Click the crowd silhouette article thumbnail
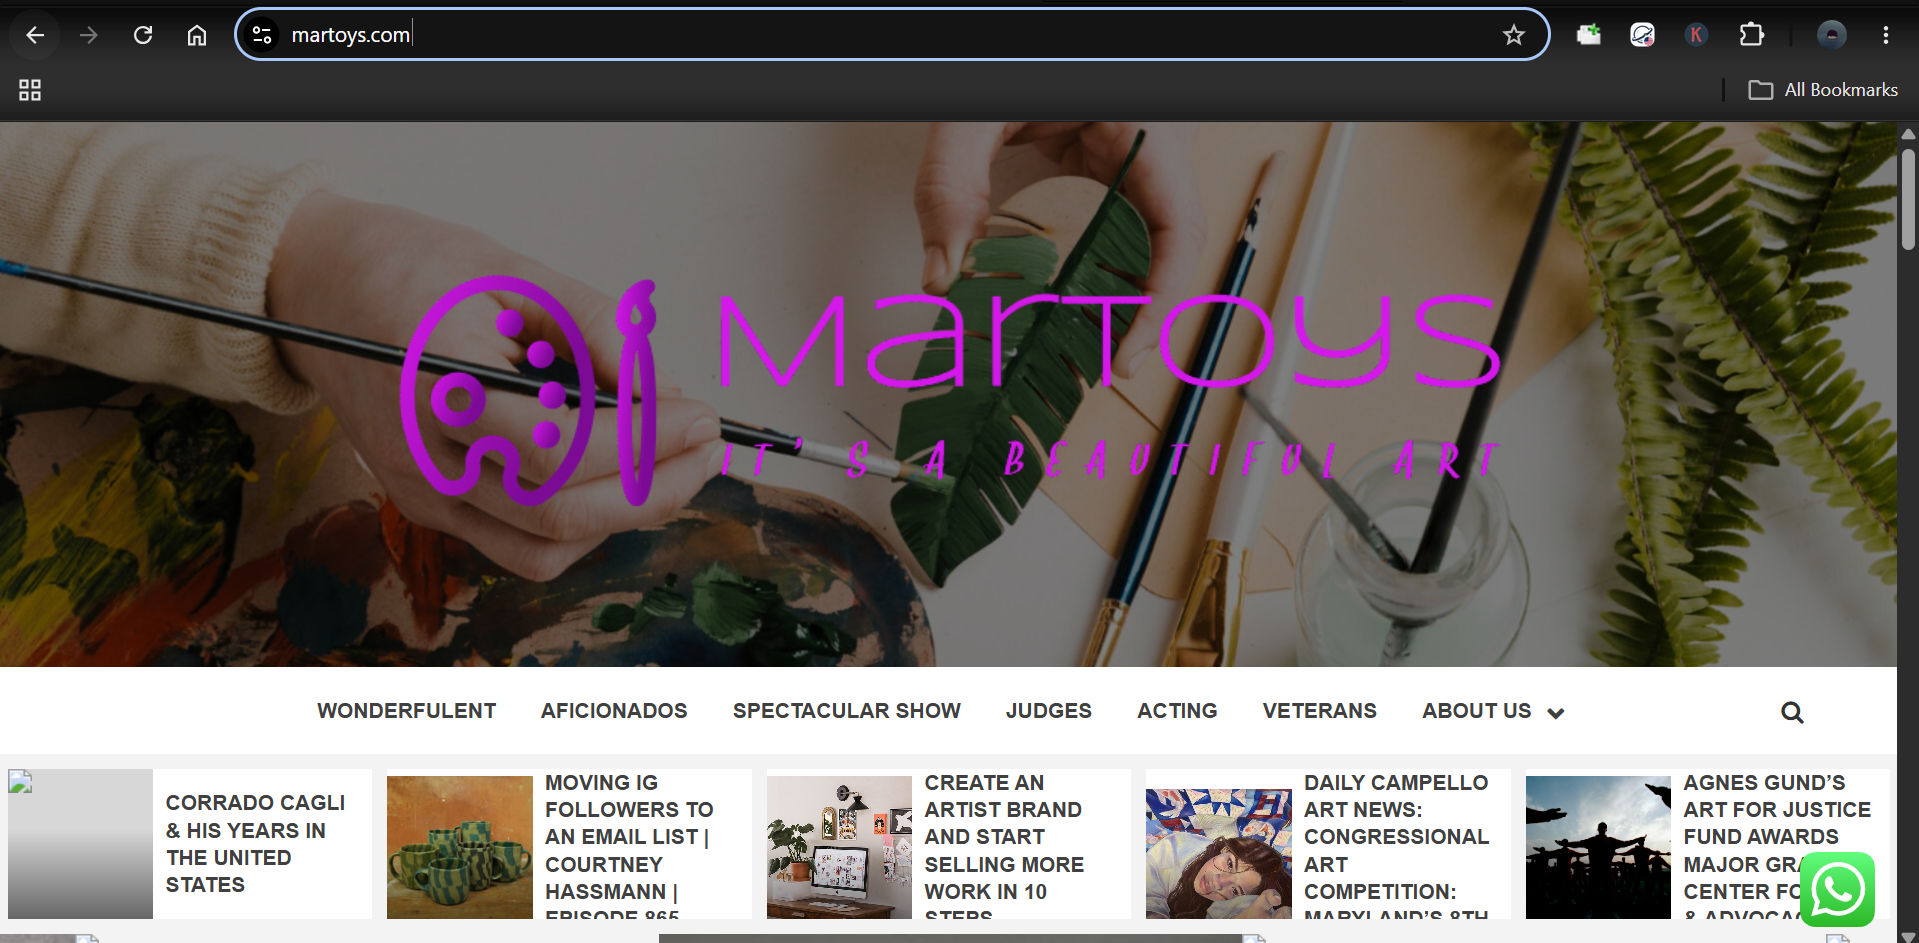1919x943 pixels. (x=1598, y=847)
